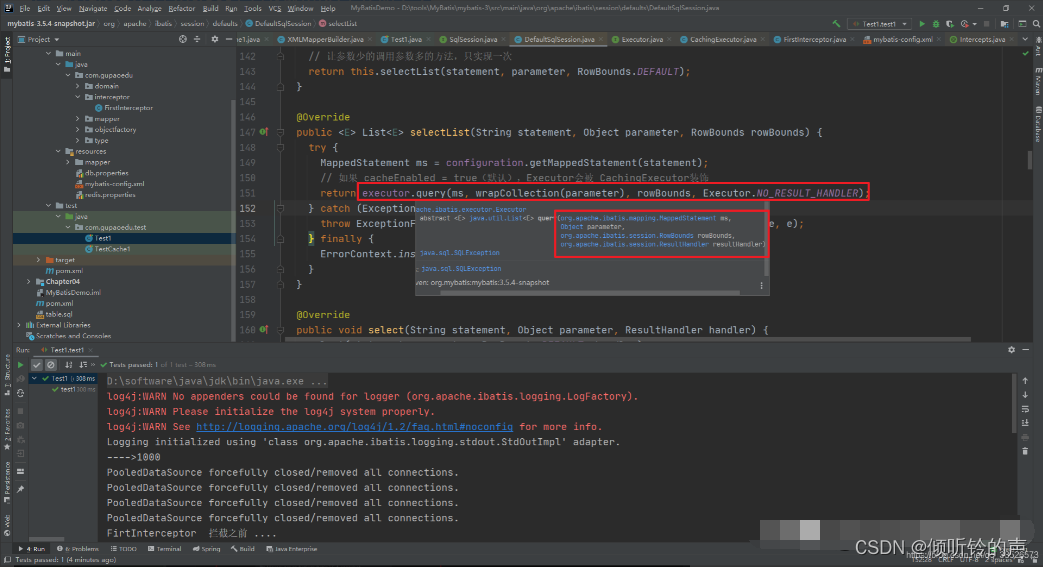Select mybatis-config.xml in project tree
Image resolution: width=1043 pixels, height=567 pixels.
pyautogui.click(x=110, y=184)
